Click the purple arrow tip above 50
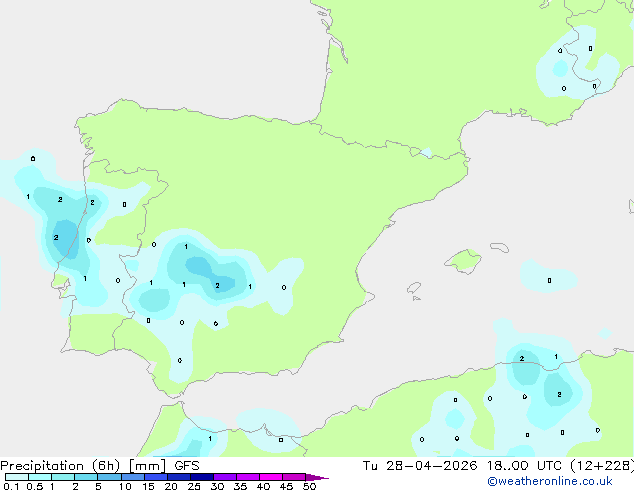Image resolution: width=634 pixels, height=490 pixels. [x=317, y=477]
